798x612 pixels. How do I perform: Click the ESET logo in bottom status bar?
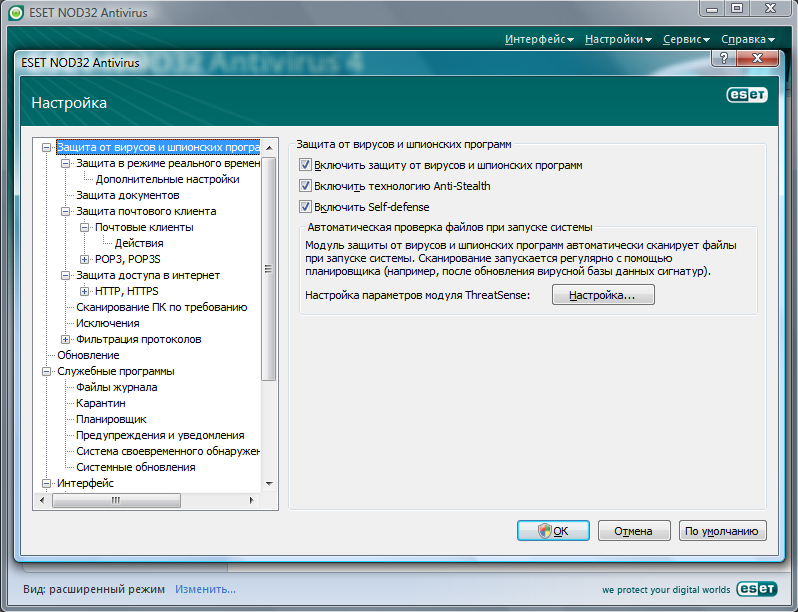point(756,589)
